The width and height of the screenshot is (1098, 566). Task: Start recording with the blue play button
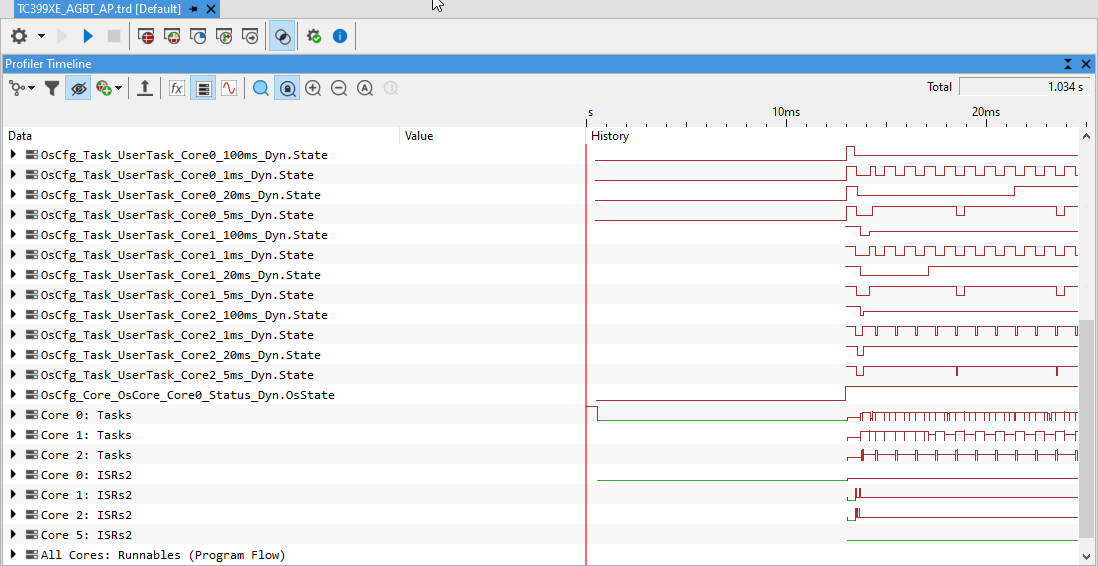[x=88, y=36]
